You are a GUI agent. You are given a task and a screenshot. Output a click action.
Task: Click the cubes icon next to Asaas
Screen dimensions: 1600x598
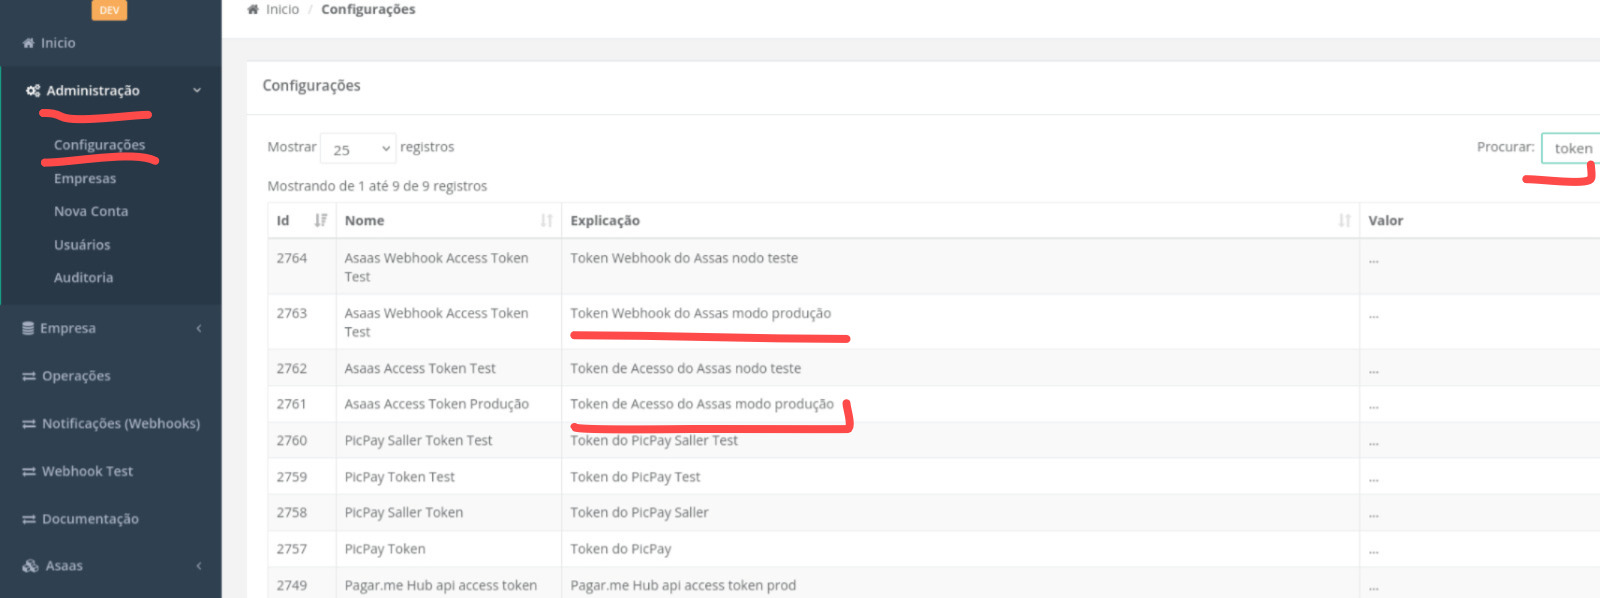click(31, 566)
